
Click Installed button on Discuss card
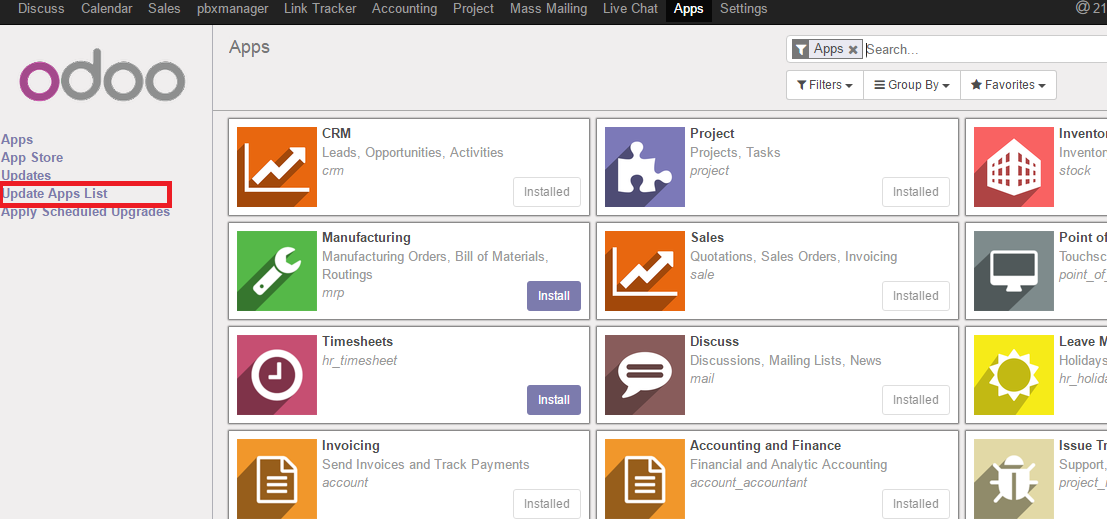[916, 400]
